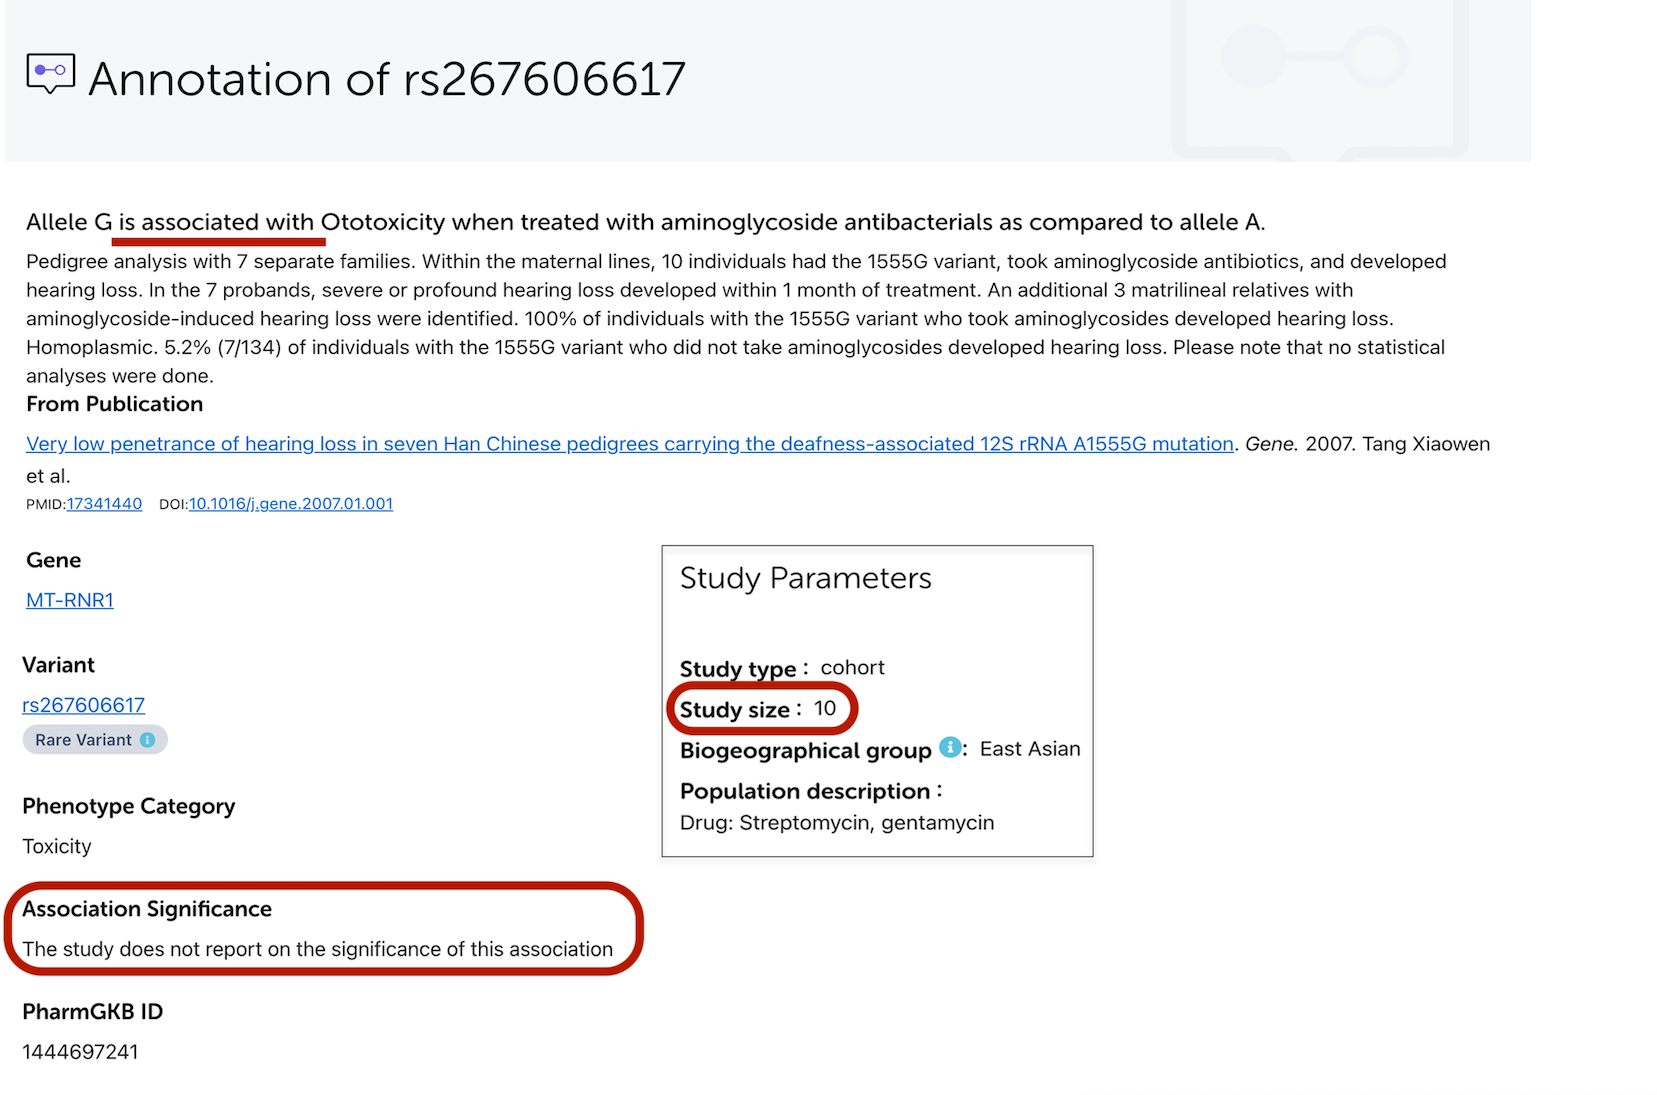Open the Han Chinese pedigrees publication link

pos(629,444)
